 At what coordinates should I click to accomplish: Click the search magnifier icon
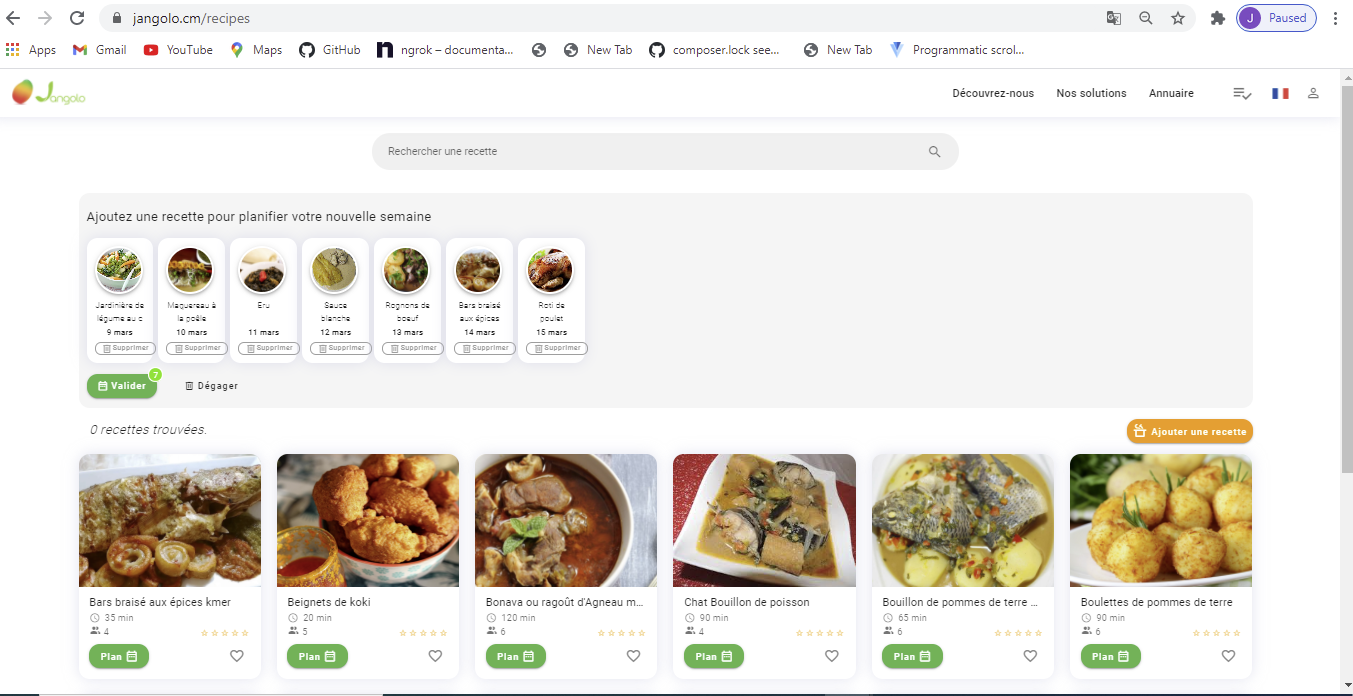tap(935, 152)
